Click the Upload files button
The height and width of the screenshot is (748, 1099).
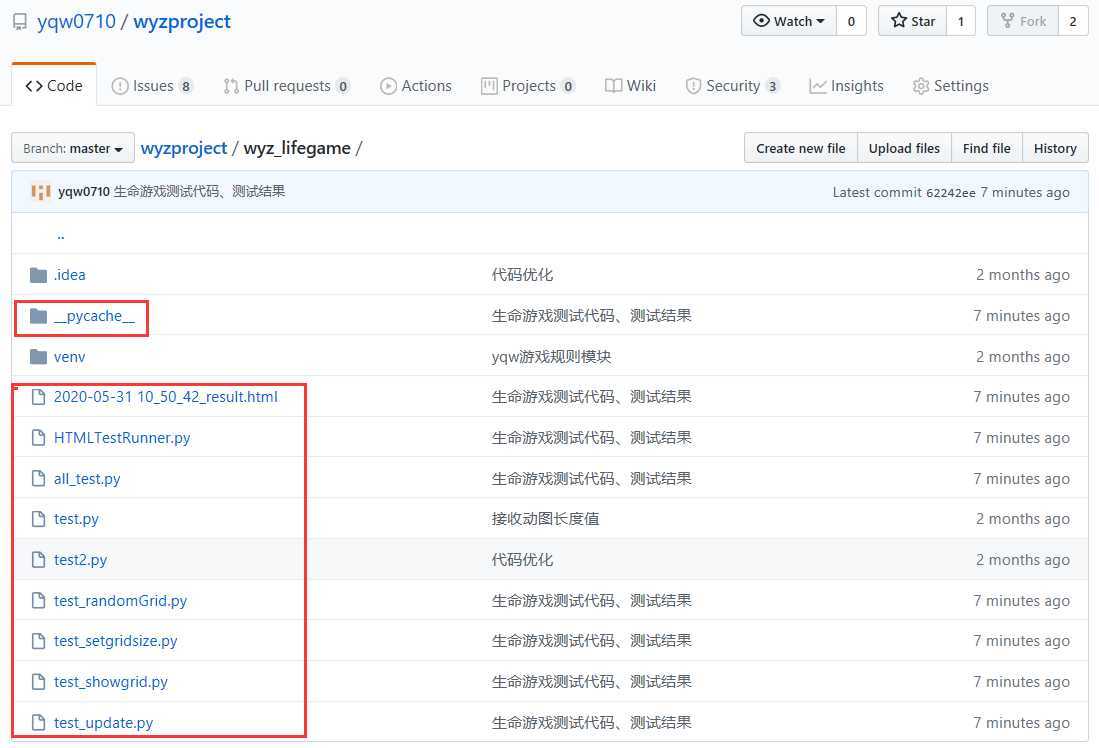coord(904,148)
